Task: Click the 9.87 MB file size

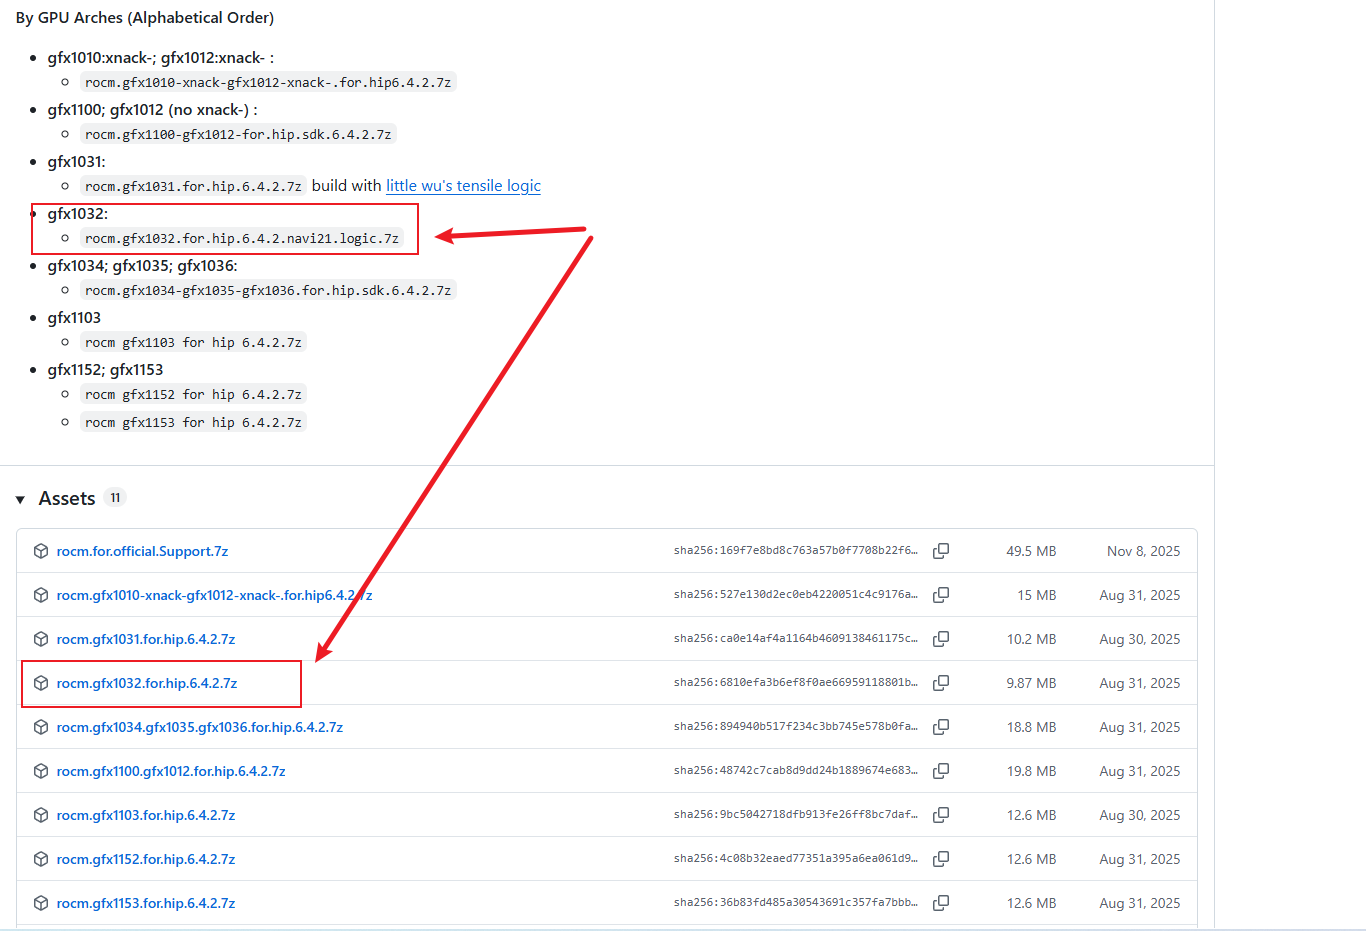Action: 1031,683
